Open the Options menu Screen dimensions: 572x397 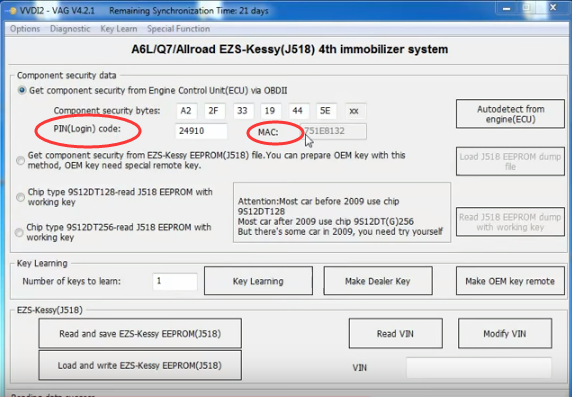(25, 29)
